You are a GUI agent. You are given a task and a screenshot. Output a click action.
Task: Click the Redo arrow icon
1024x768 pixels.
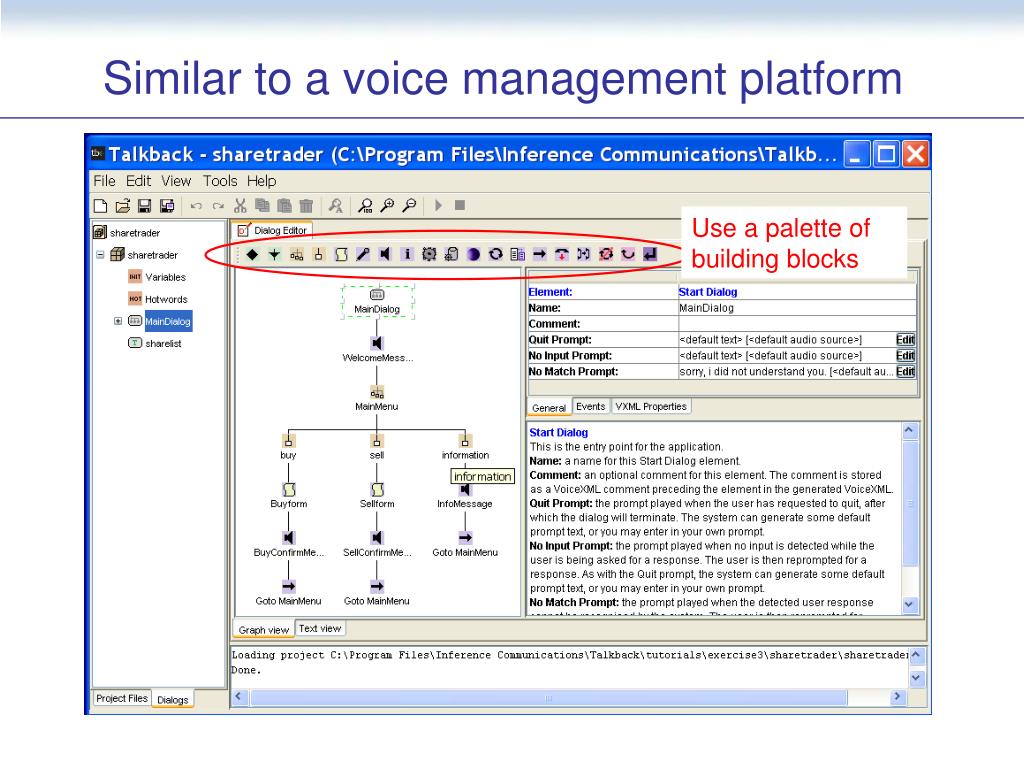coord(218,206)
